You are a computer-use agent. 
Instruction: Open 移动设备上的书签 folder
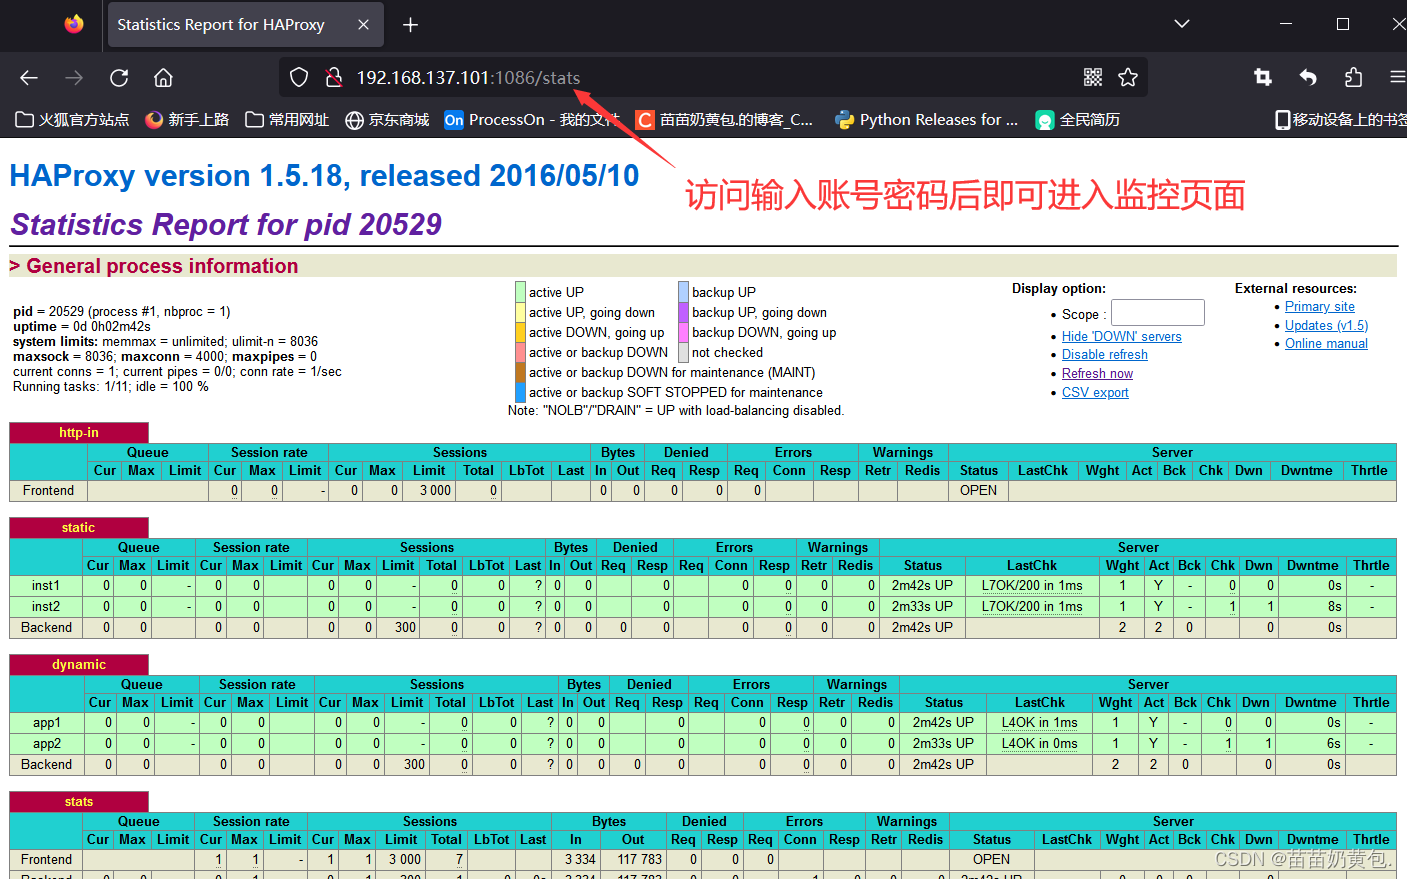[1340, 120]
